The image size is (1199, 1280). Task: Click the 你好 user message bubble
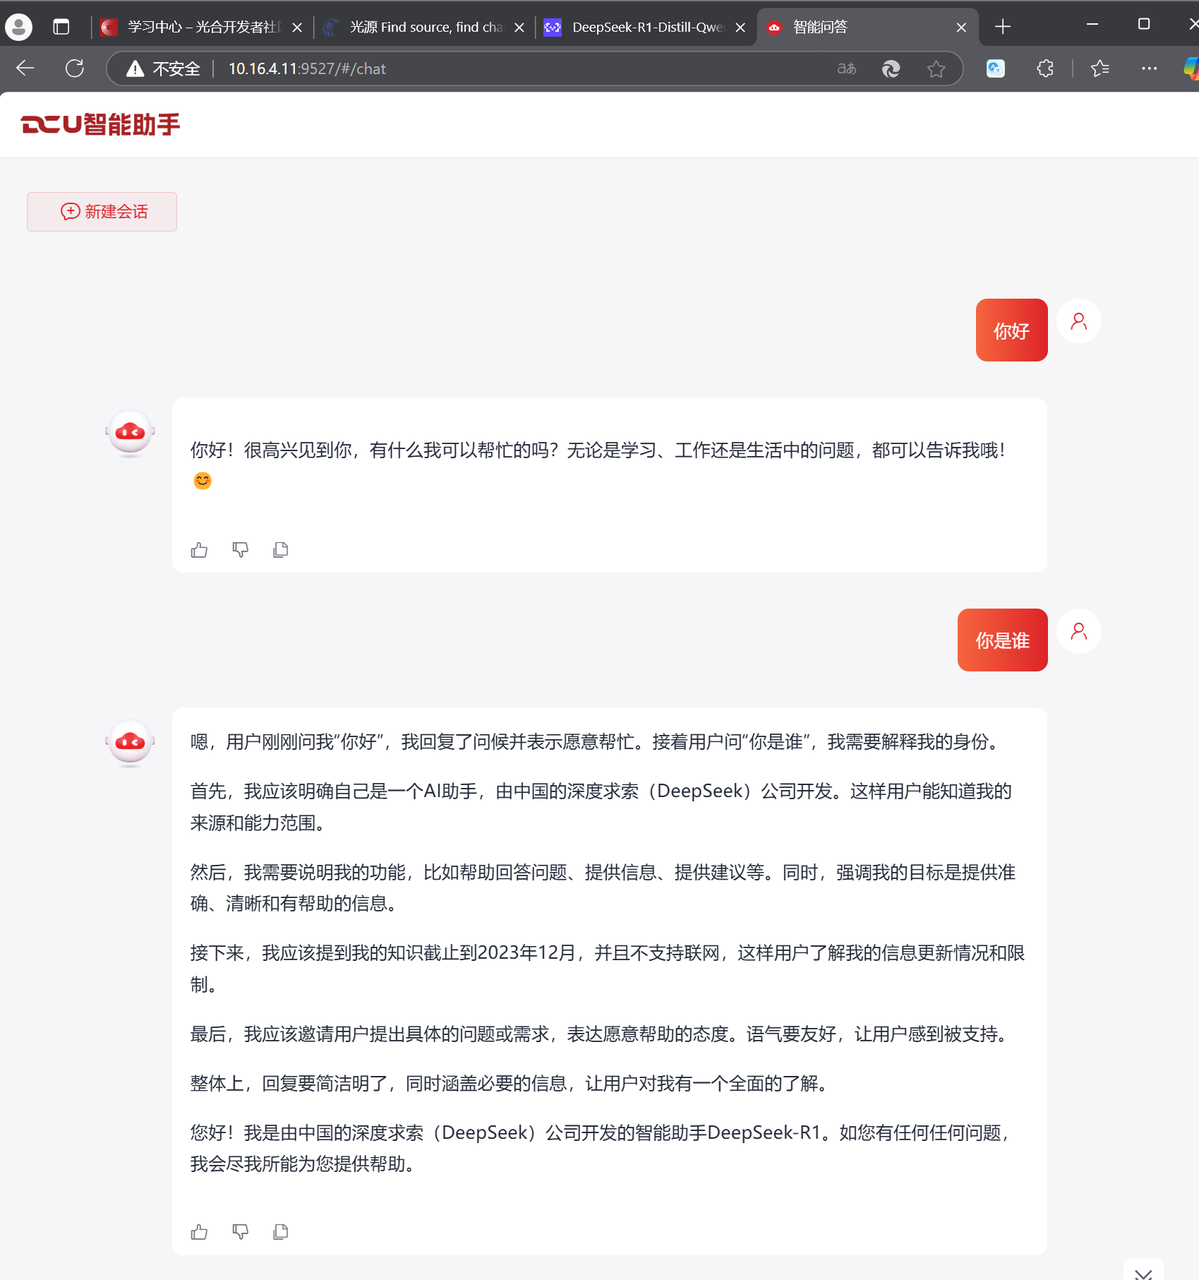(1012, 330)
